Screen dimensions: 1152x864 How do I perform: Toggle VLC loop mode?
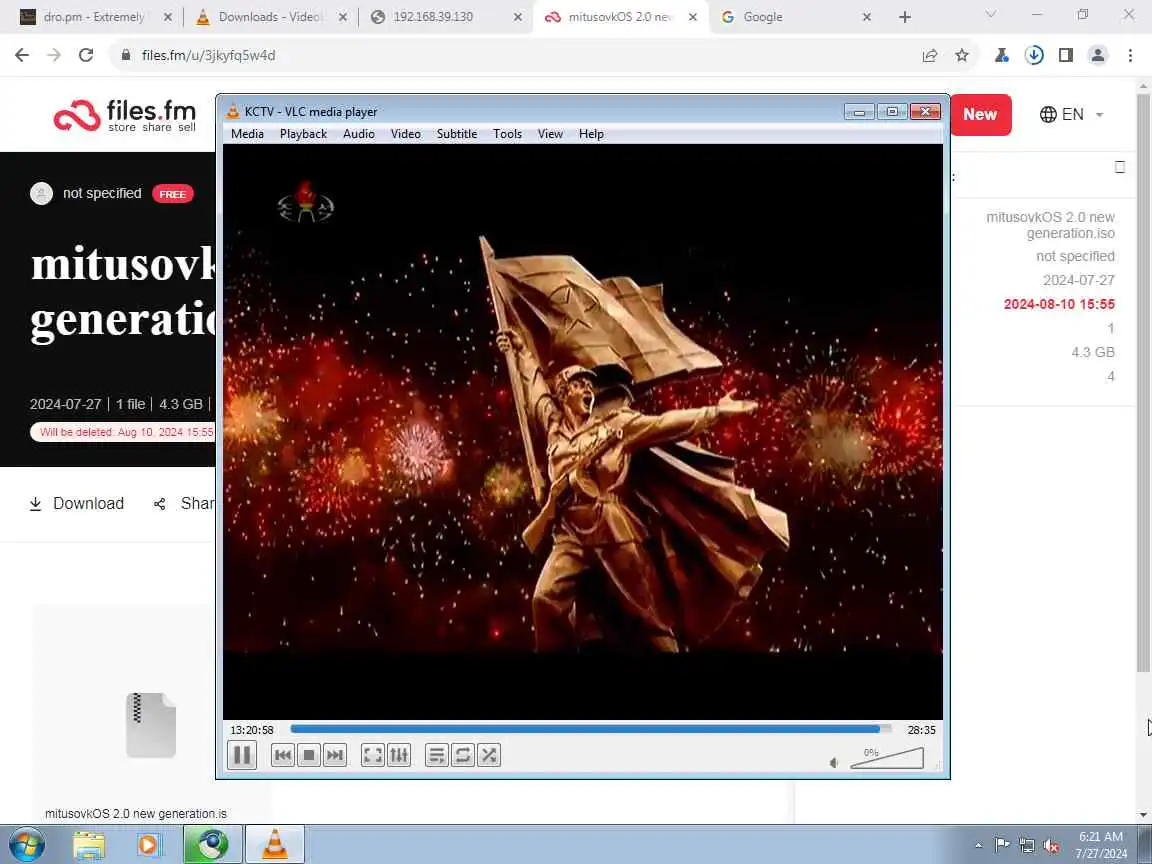pyautogui.click(x=463, y=755)
